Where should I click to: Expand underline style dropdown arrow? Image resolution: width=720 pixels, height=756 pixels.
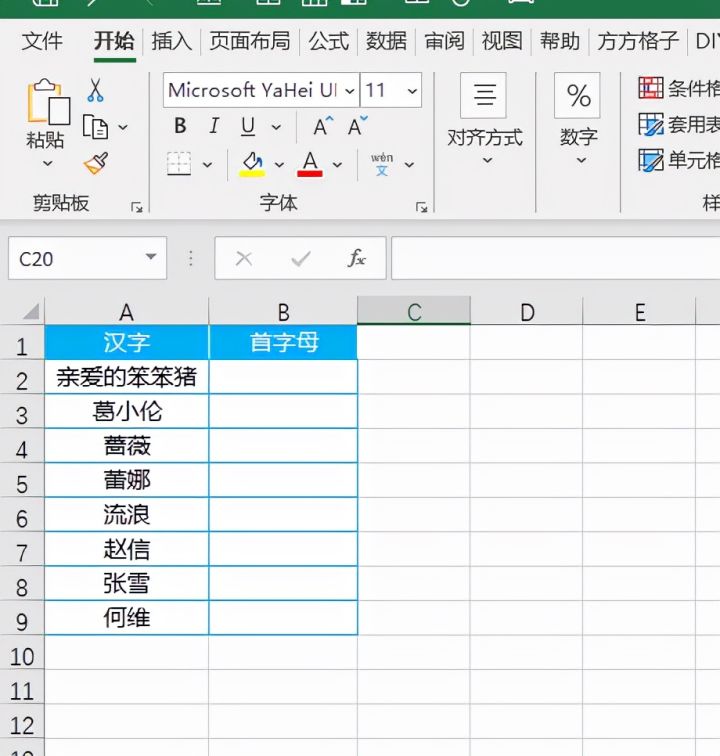(276, 127)
